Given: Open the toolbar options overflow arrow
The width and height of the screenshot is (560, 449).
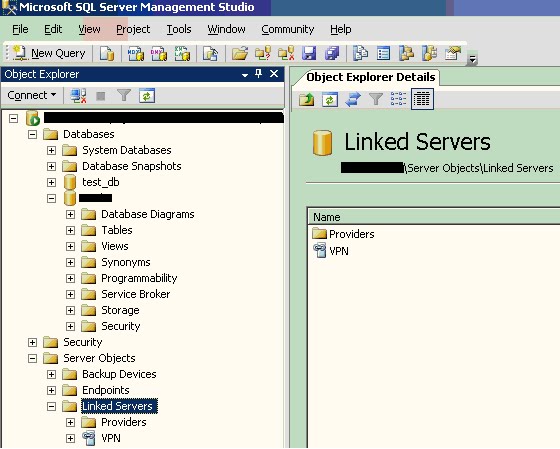Looking at the screenshot, I should [472, 59].
